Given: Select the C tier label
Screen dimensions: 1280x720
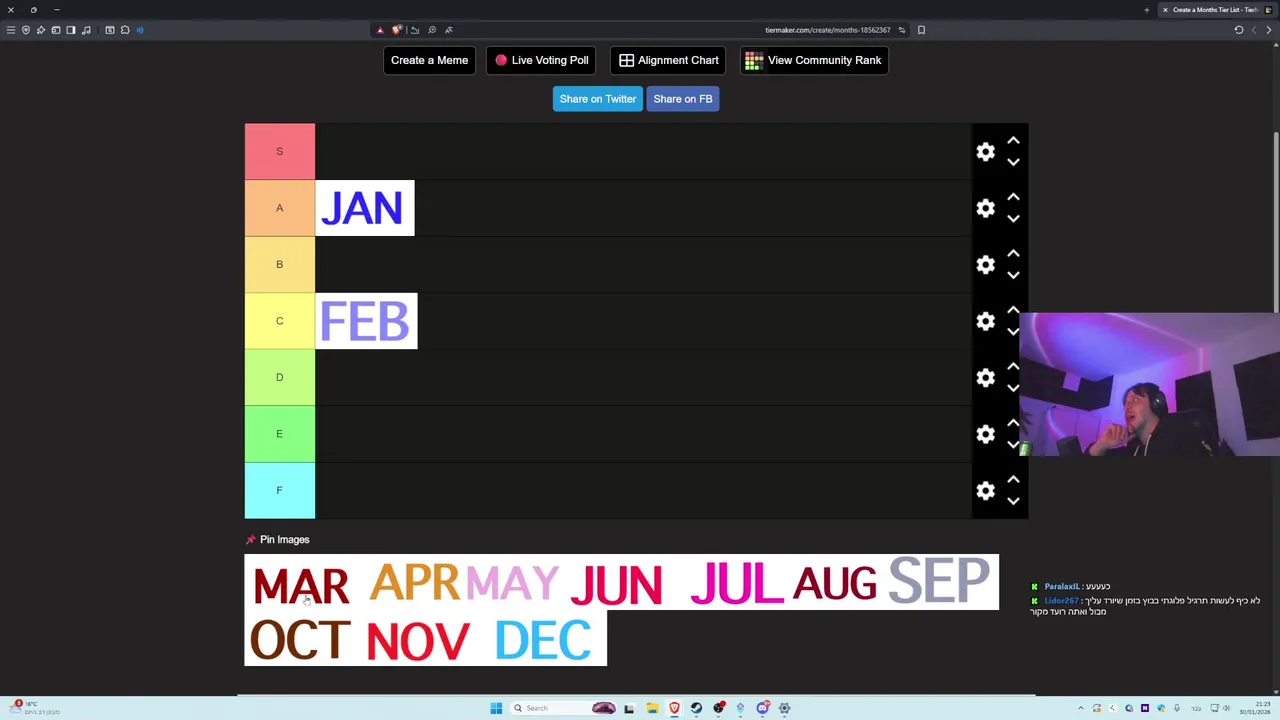Looking at the screenshot, I should (x=280, y=321).
